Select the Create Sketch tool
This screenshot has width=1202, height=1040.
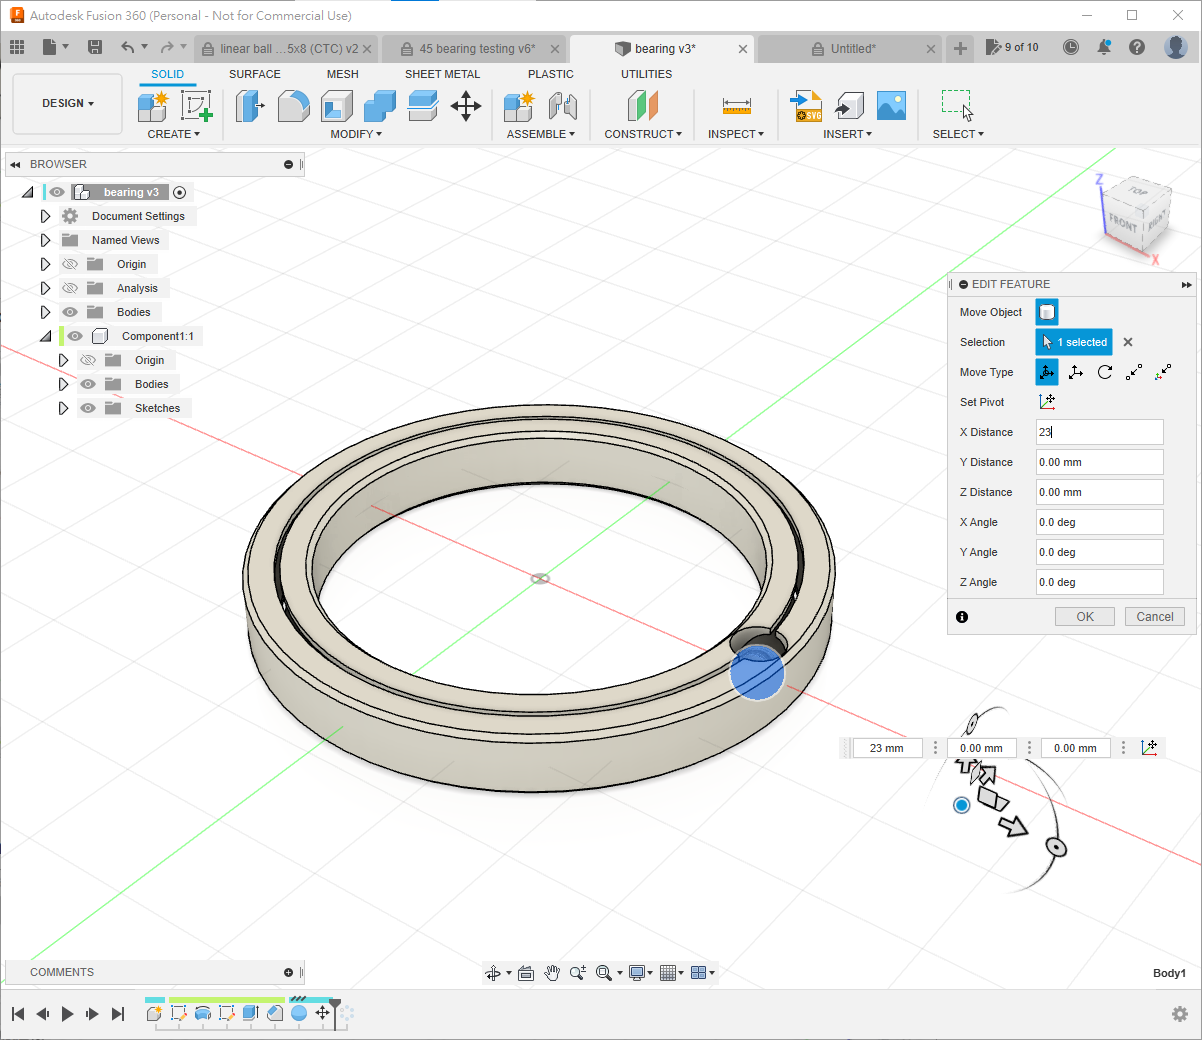196,106
